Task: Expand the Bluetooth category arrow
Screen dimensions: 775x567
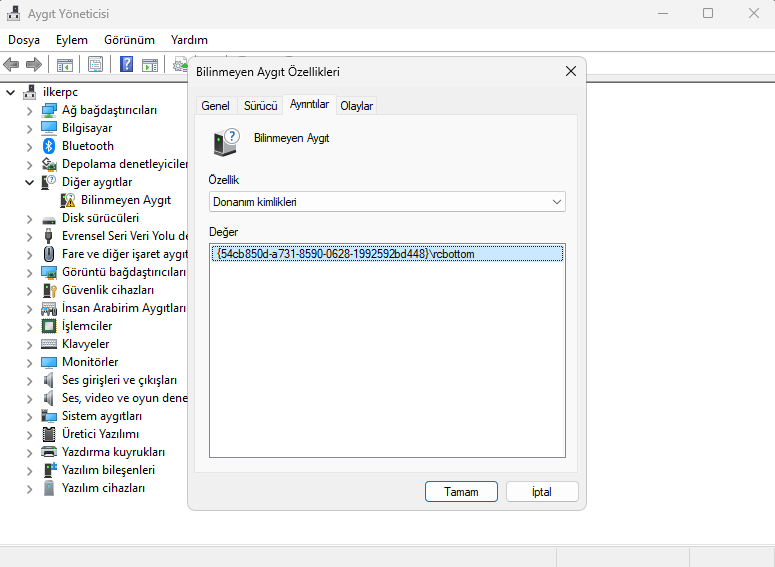Action: tap(29, 147)
